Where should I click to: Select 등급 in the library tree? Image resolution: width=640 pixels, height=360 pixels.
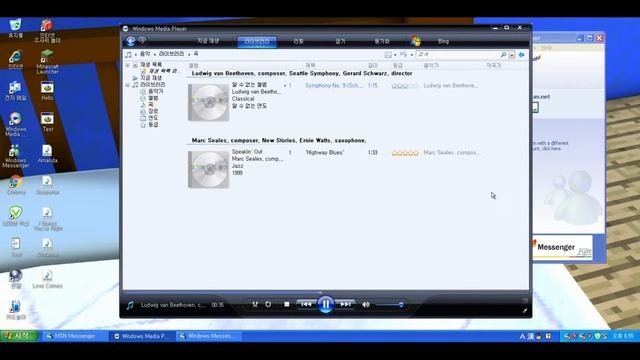tap(153, 124)
